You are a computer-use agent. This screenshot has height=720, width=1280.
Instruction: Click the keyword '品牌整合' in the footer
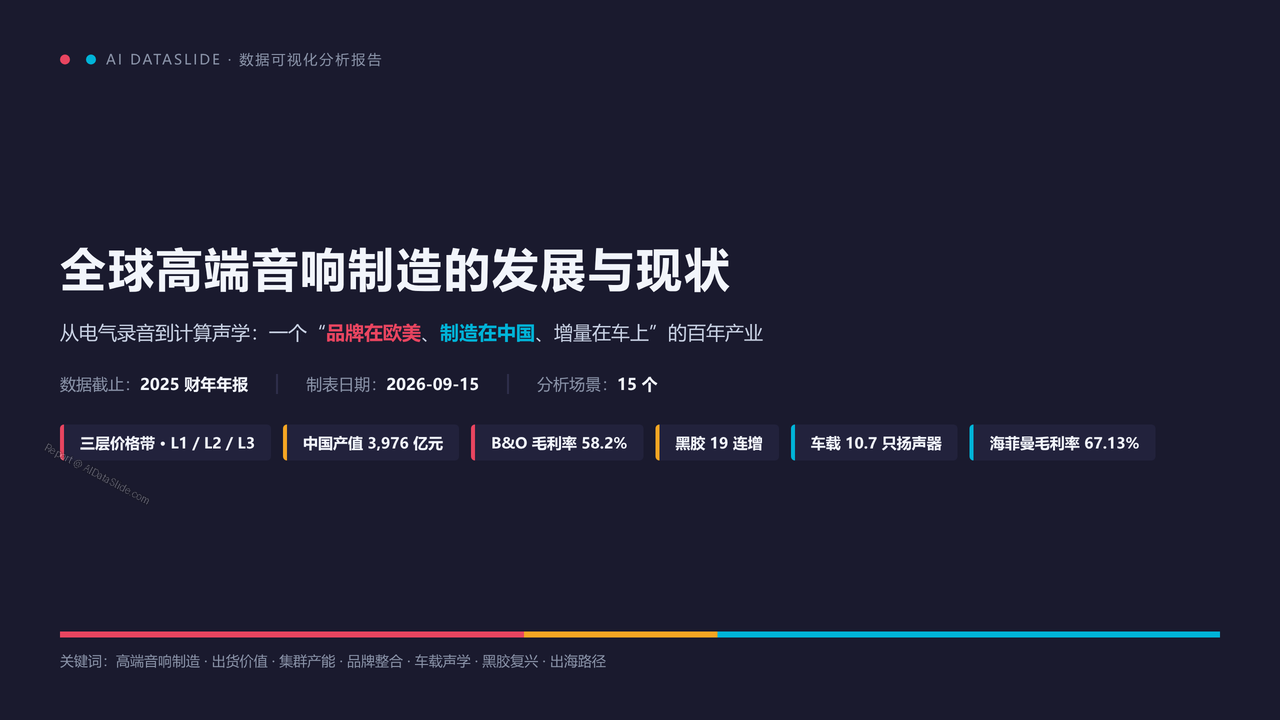tap(375, 661)
